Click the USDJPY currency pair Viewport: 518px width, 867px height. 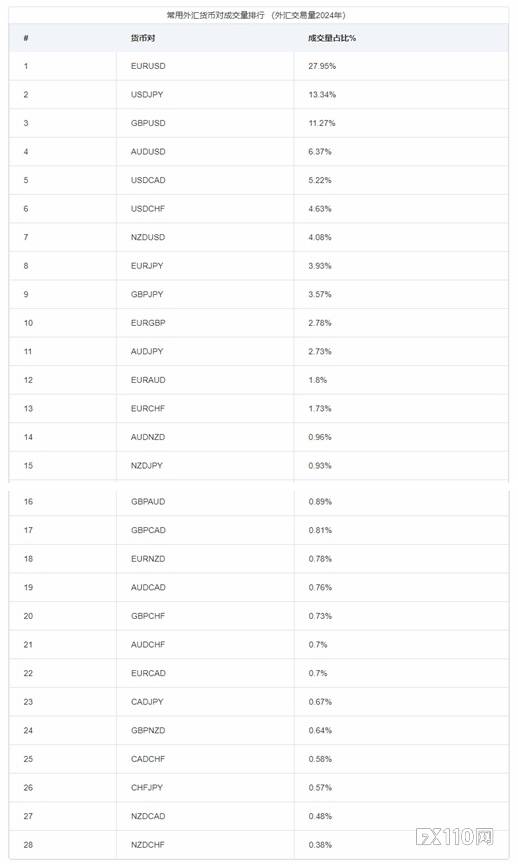pyautogui.click(x=147, y=95)
